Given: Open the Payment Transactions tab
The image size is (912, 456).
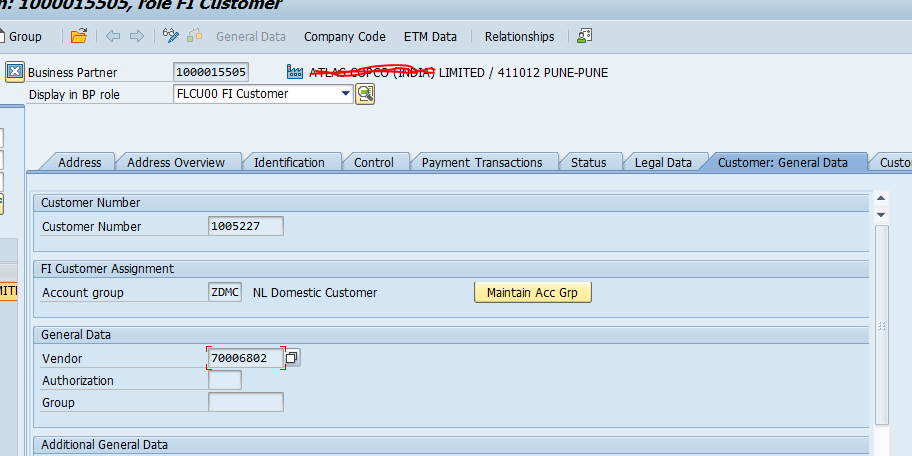Looking at the screenshot, I should pyautogui.click(x=481, y=162).
